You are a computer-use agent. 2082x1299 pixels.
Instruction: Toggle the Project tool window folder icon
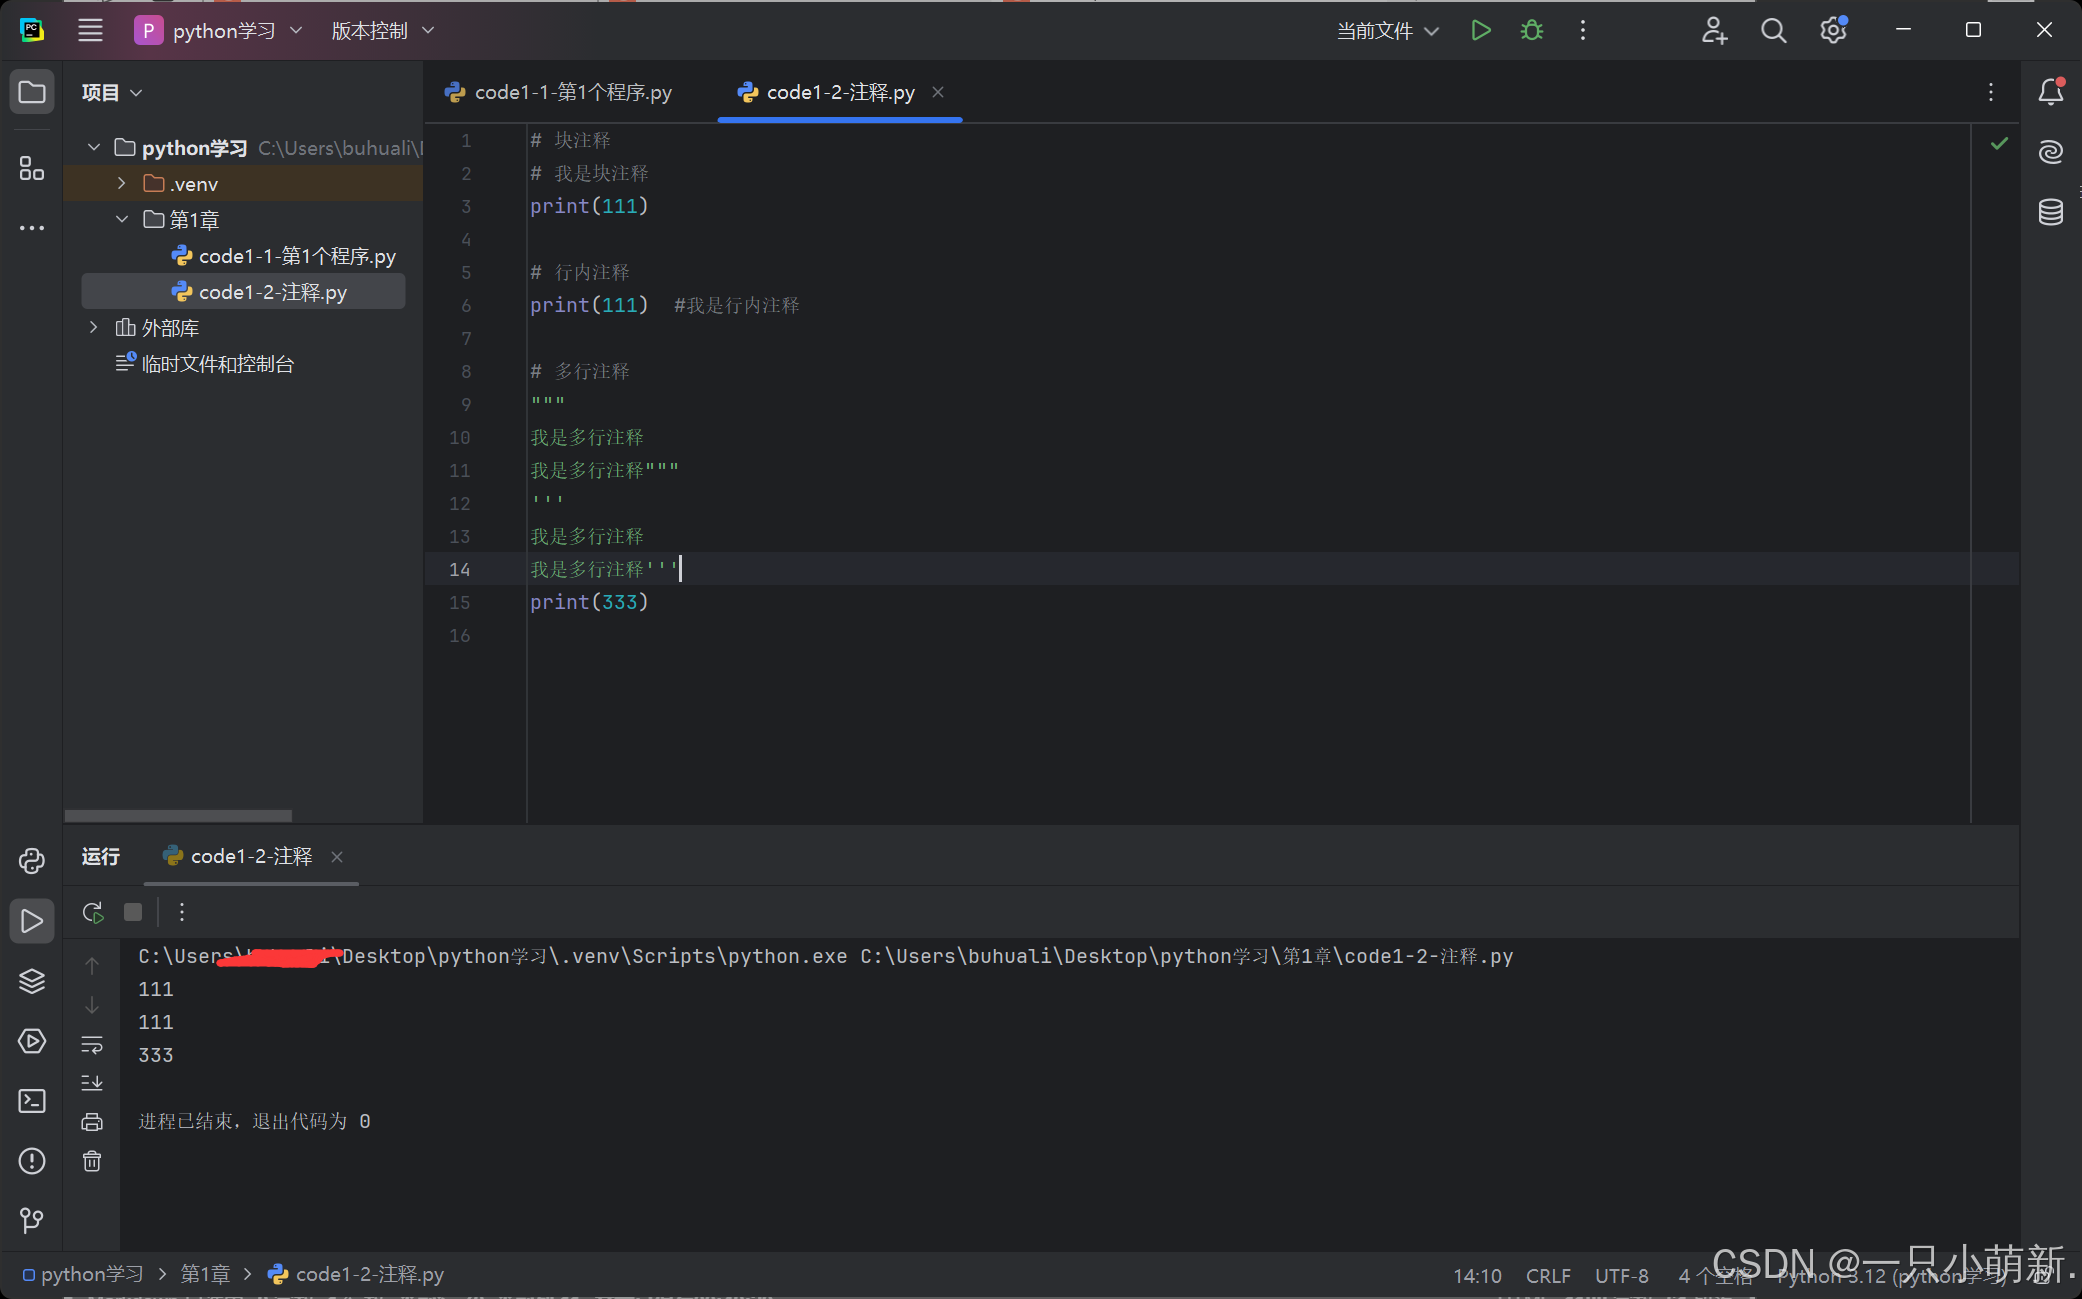tap(32, 92)
